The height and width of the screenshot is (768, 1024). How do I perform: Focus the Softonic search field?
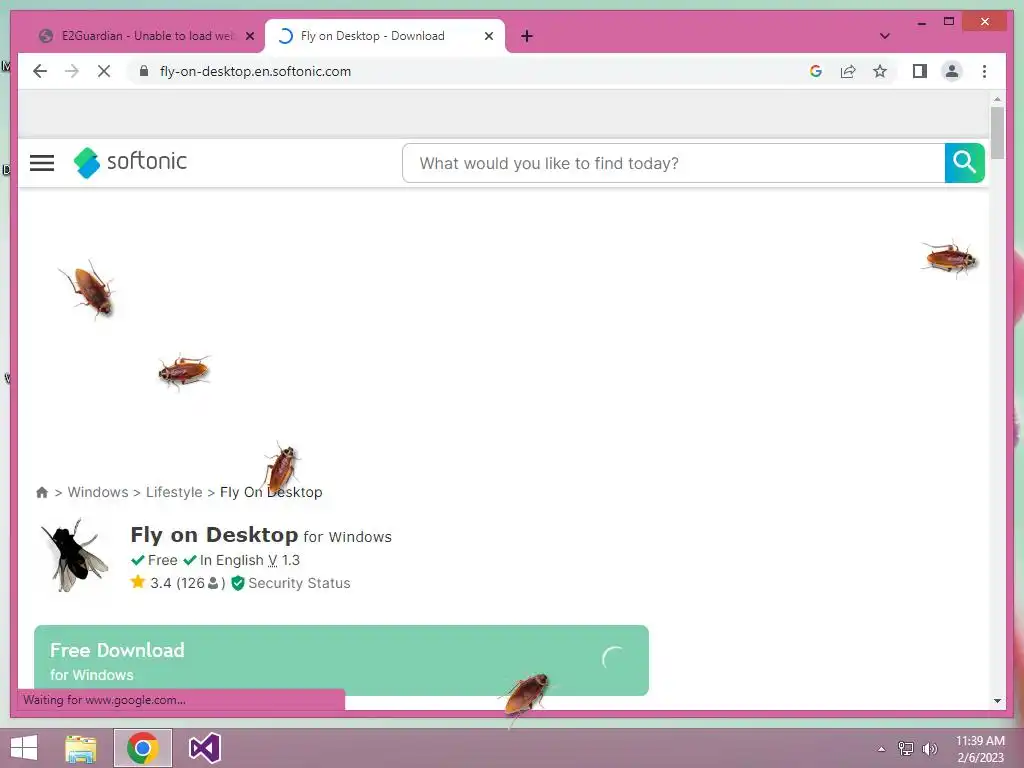tap(673, 163)
